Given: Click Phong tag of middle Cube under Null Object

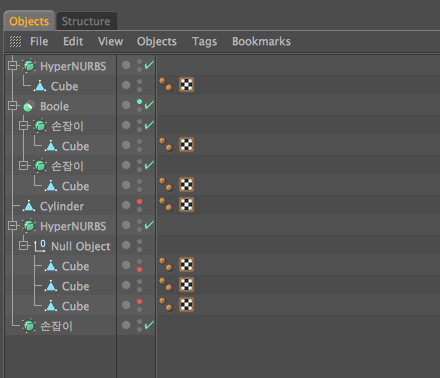Looking at the screenshot, I should click(x=166, y=285).
